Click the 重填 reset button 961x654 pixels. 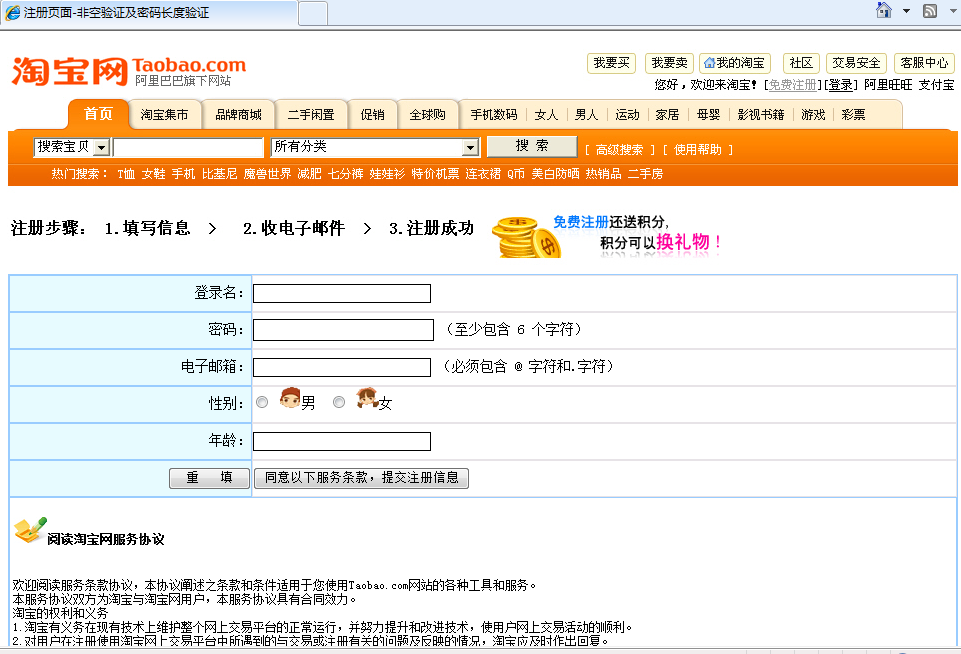(x=209, y=478)
